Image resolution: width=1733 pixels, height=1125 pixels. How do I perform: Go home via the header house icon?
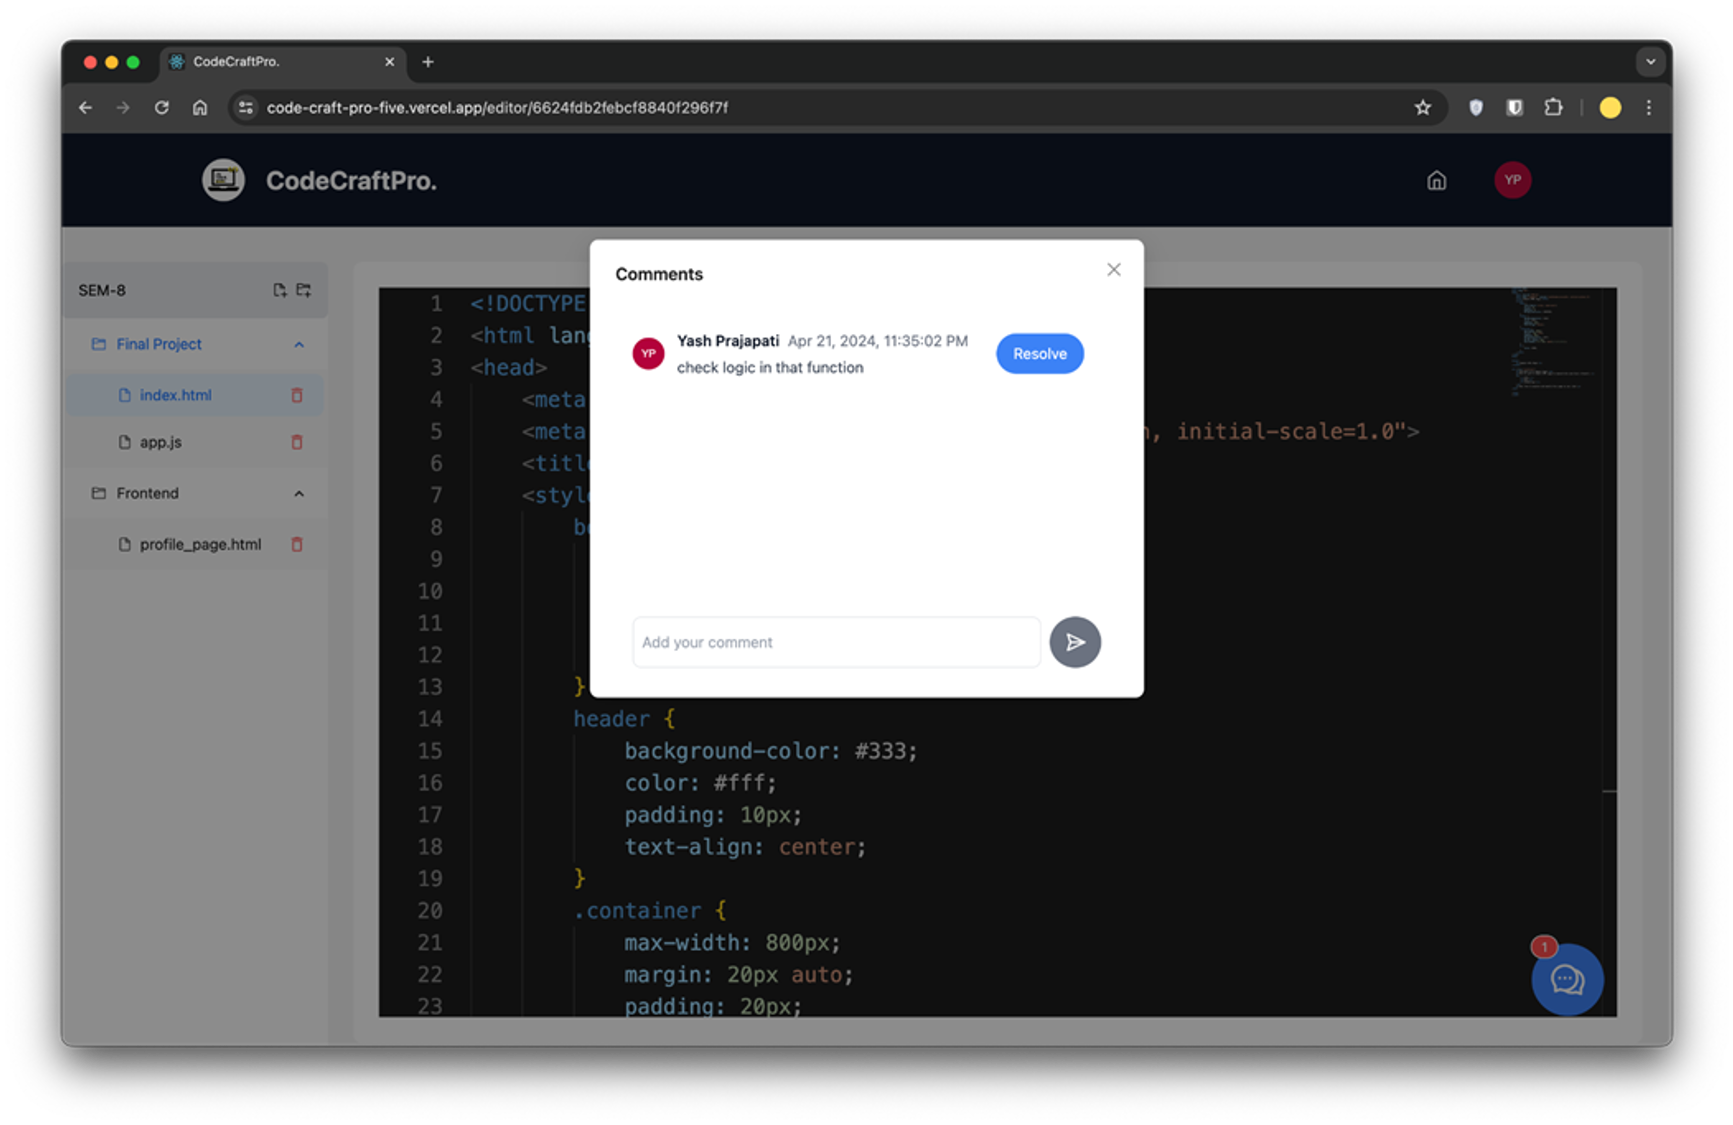1436,181
